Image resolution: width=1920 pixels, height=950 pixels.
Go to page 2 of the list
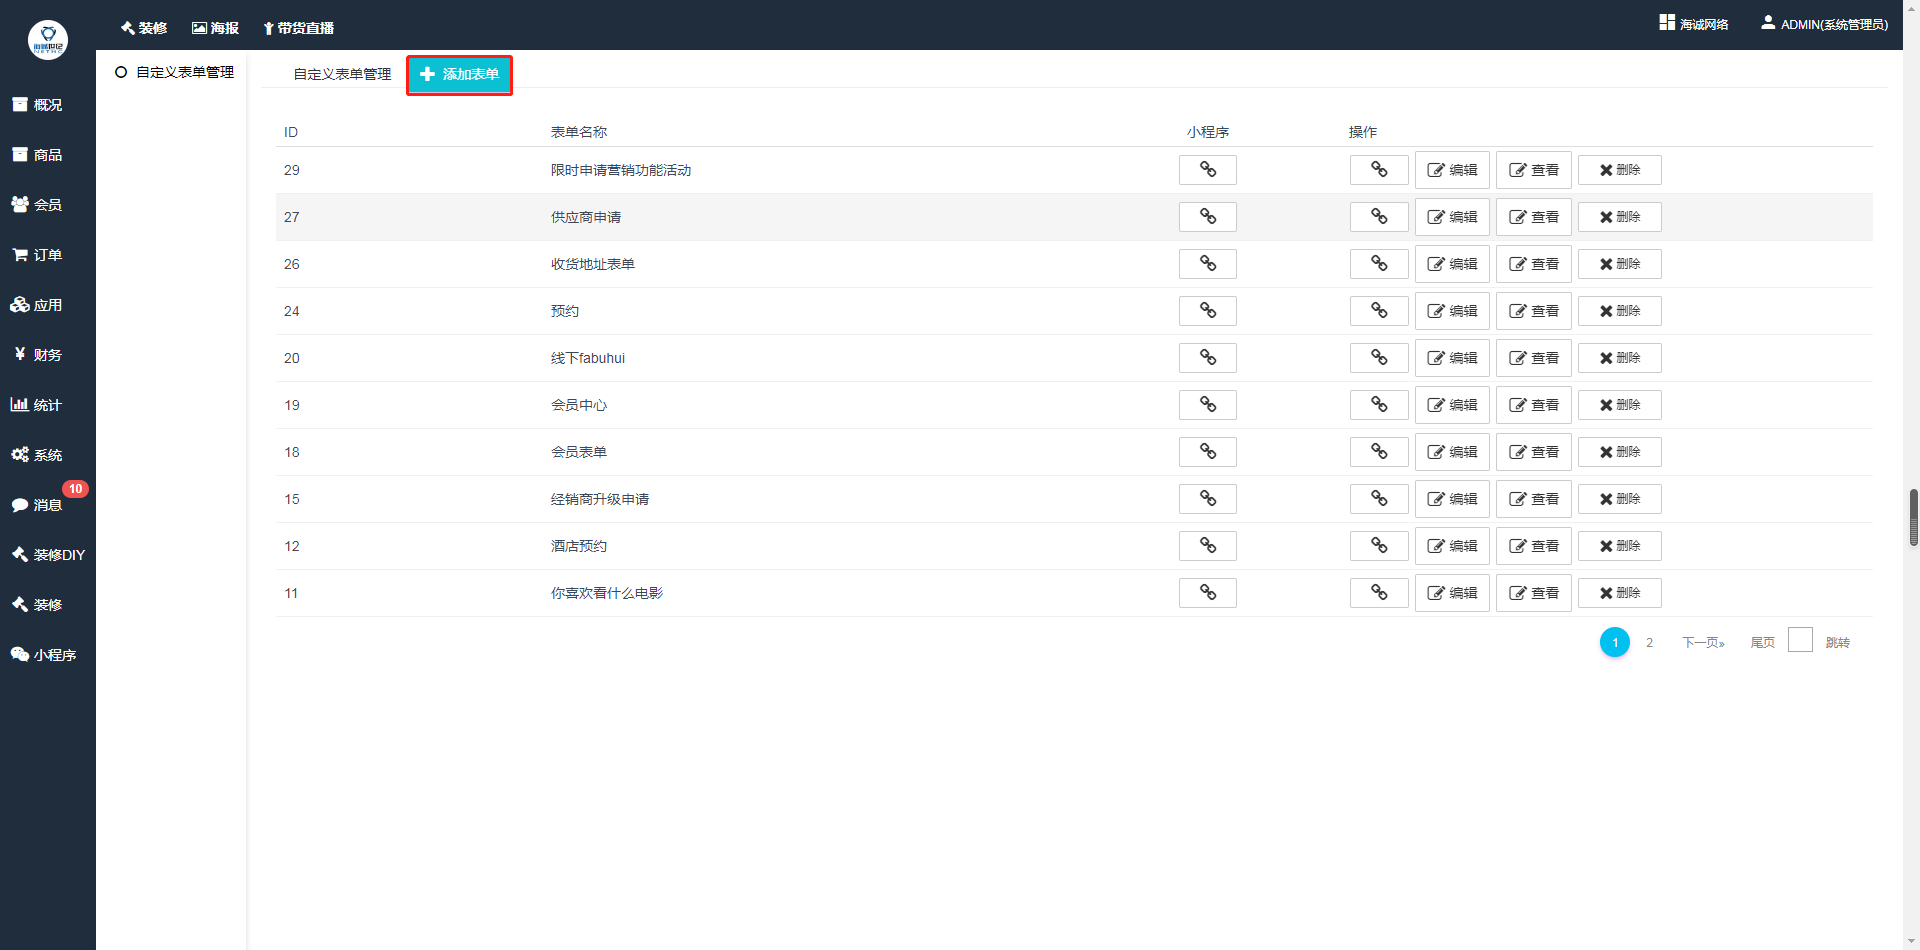click(x=1649, y=643)
